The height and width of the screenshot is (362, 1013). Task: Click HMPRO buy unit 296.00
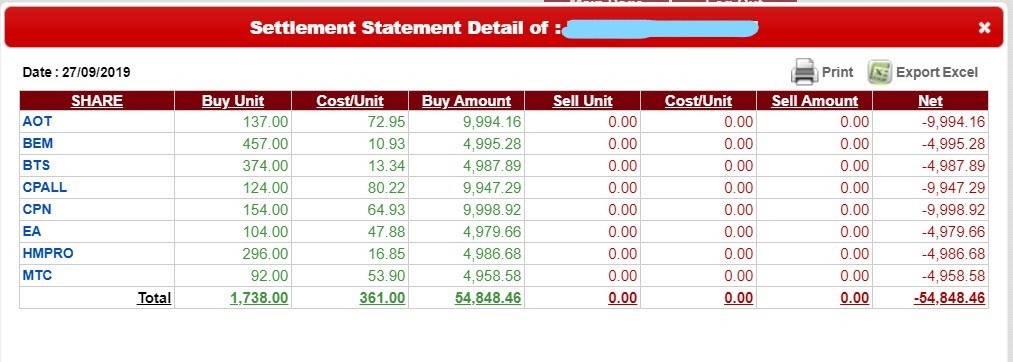click(266, 254)
